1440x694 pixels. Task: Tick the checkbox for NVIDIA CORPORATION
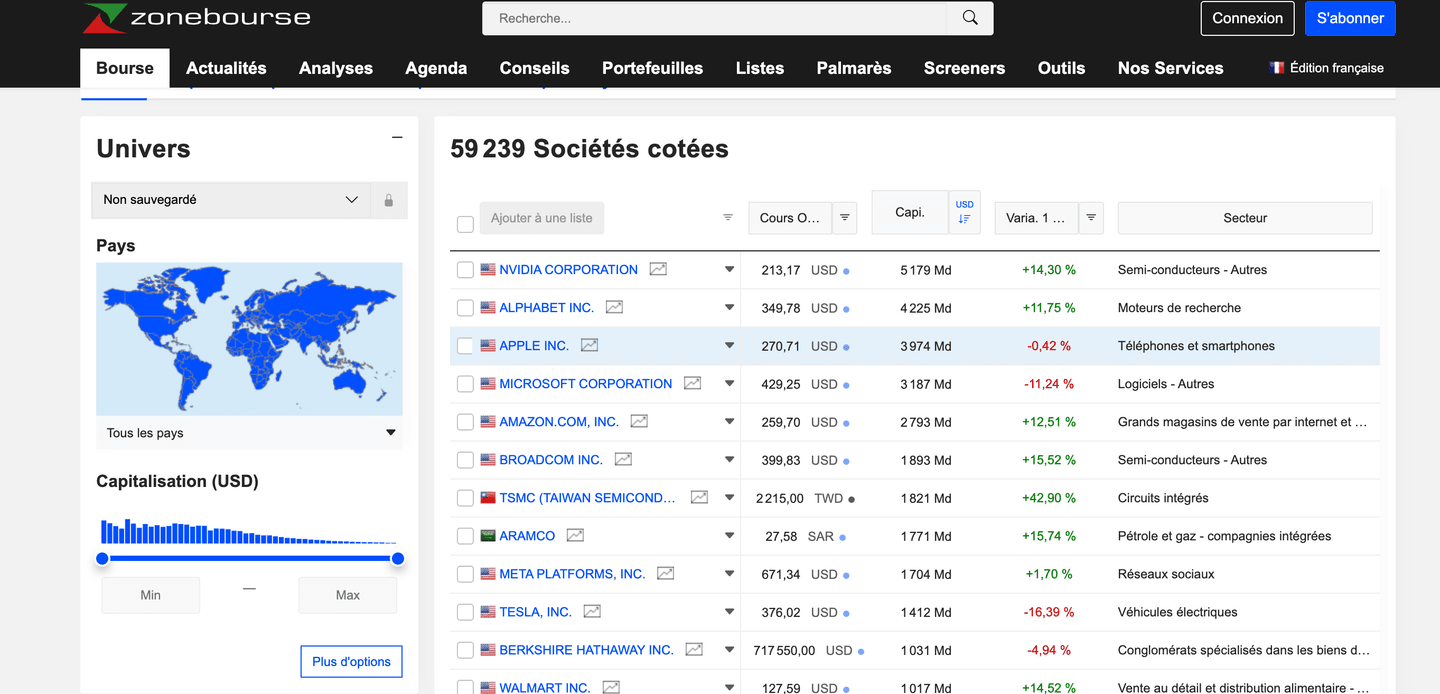465,270
